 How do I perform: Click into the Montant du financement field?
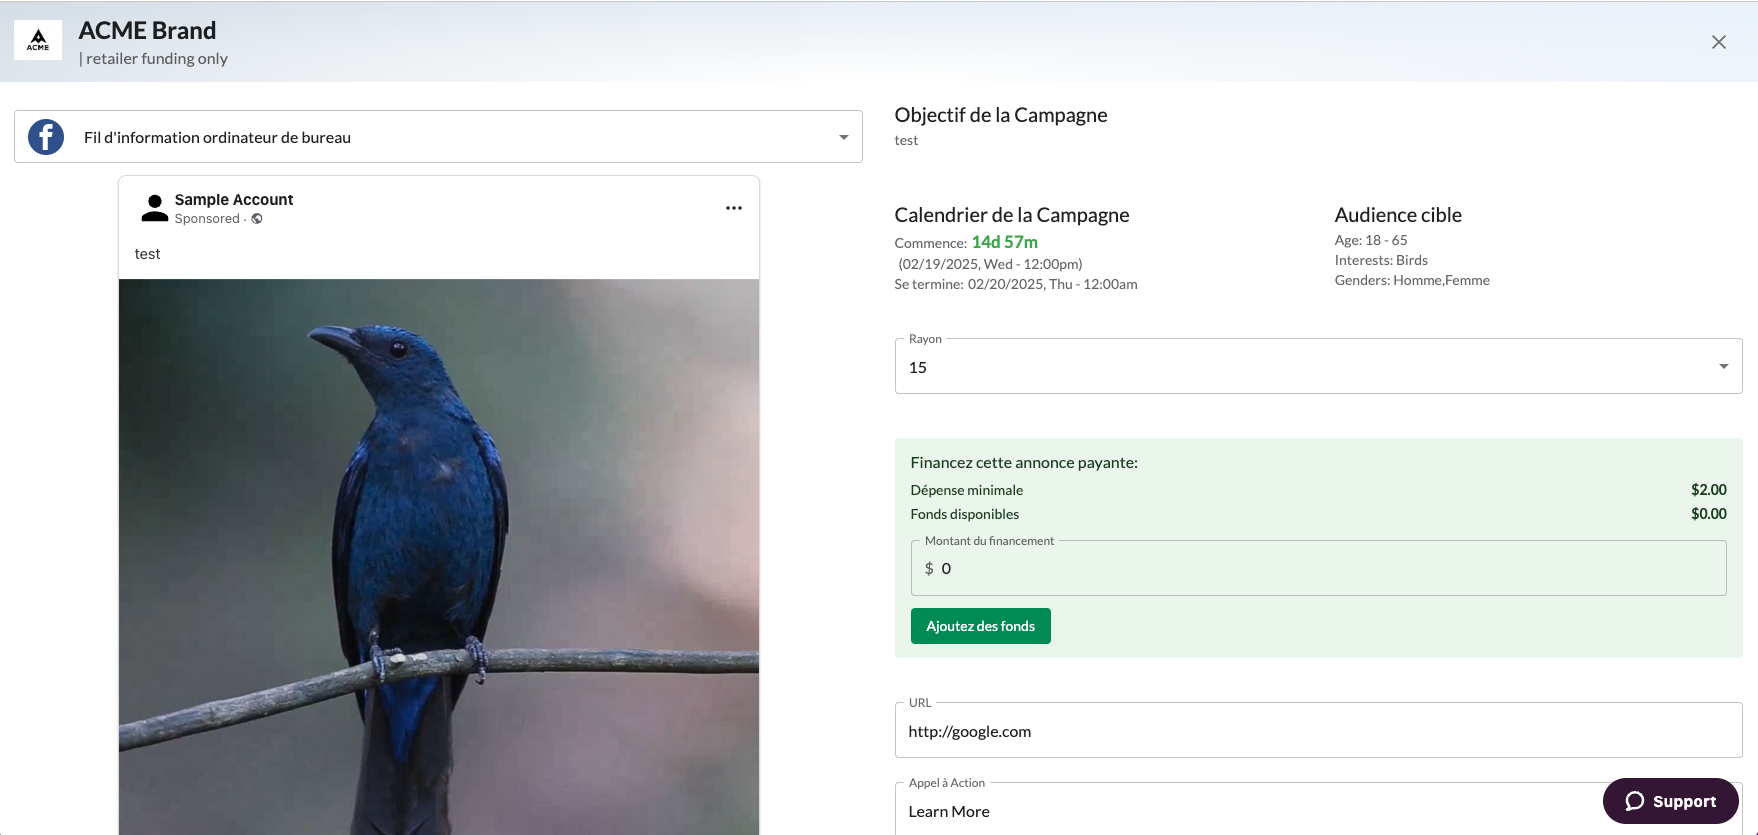point(1318,568)
